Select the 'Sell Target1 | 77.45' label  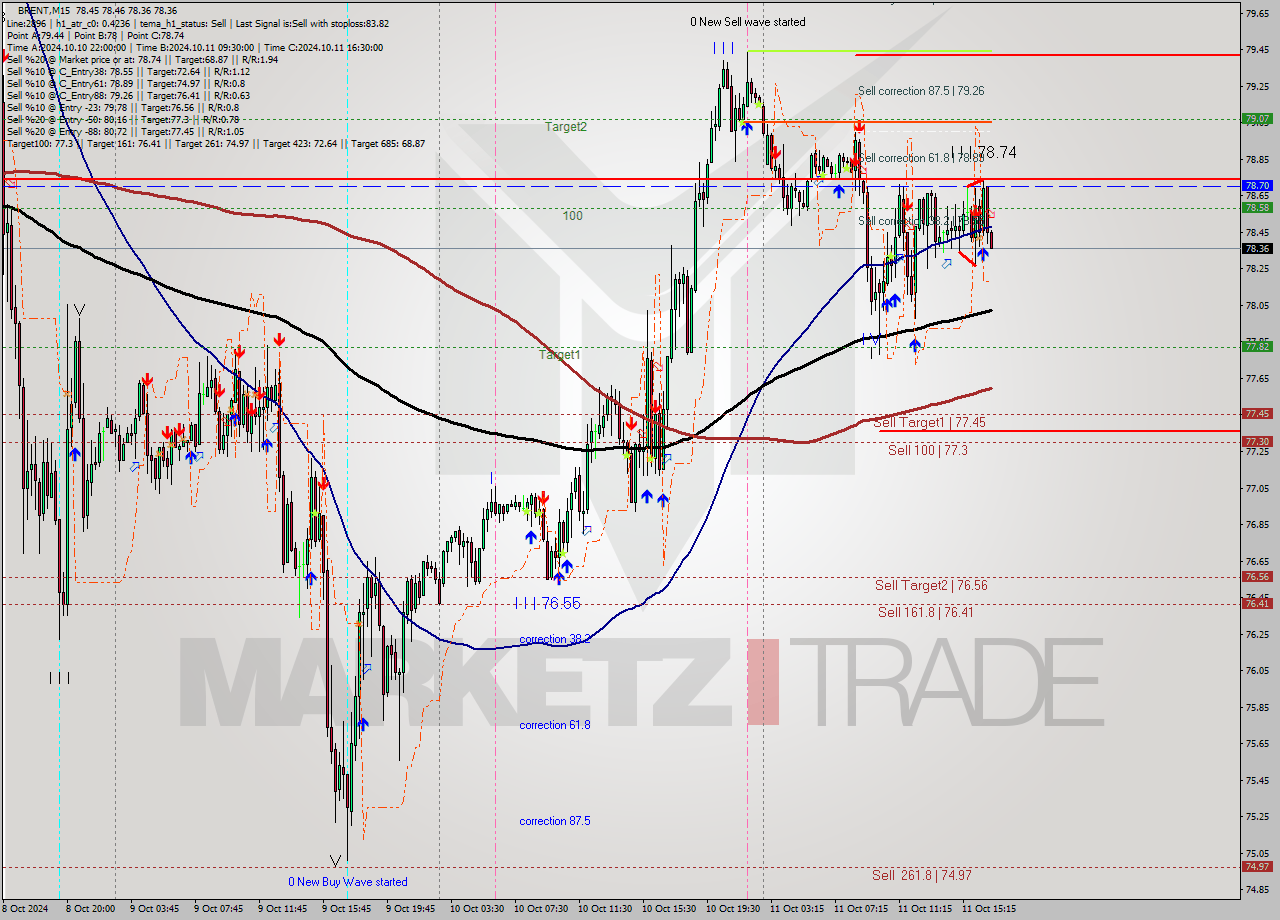(x=930, y=423)
